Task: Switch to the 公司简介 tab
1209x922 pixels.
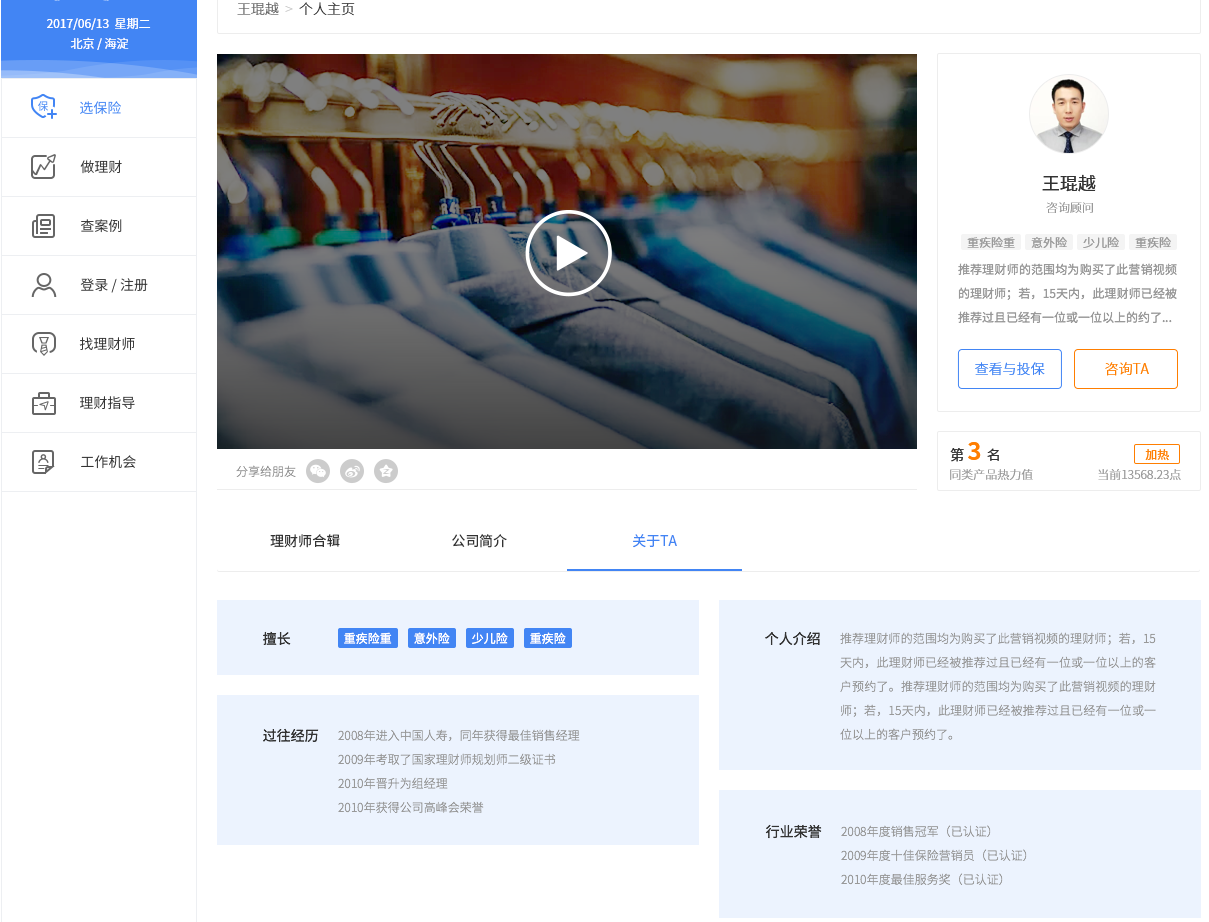Action: pos(479,540)
